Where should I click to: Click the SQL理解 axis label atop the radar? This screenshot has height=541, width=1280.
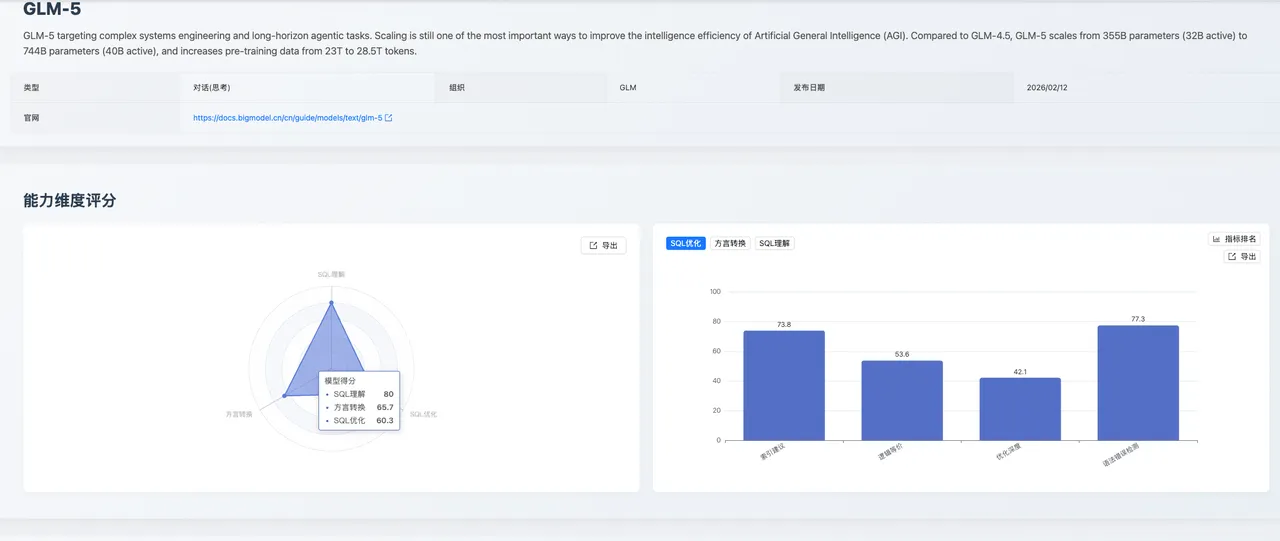pyautogui.click(x=331, y=273)
